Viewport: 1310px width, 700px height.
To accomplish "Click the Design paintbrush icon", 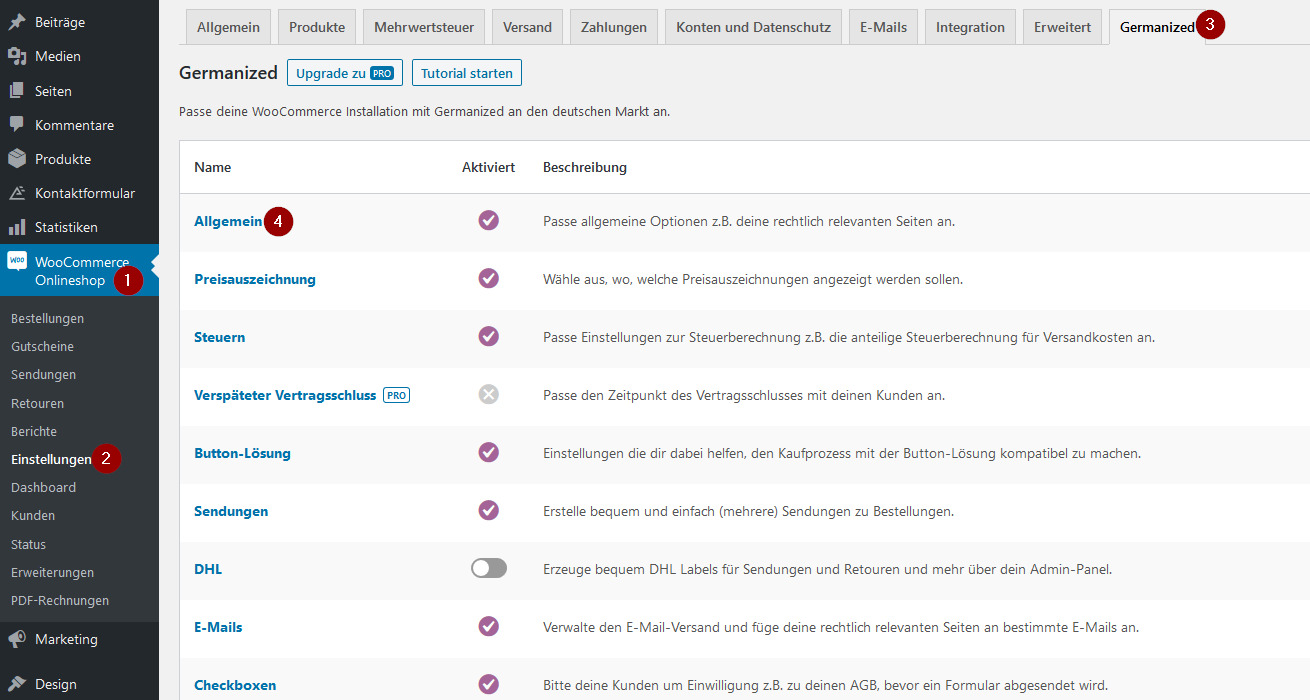I will pos(17,685).
